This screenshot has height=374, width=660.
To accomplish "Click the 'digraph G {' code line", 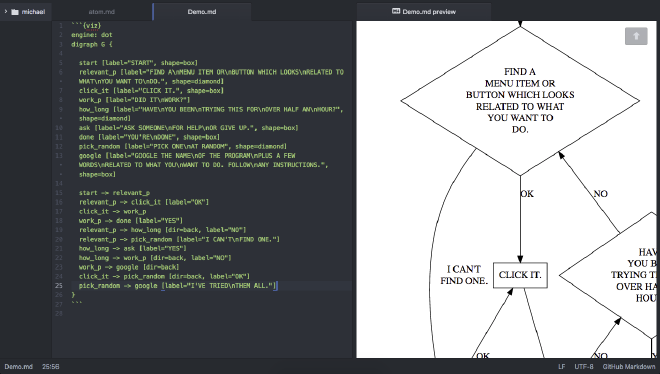I will tap(92, 44).
